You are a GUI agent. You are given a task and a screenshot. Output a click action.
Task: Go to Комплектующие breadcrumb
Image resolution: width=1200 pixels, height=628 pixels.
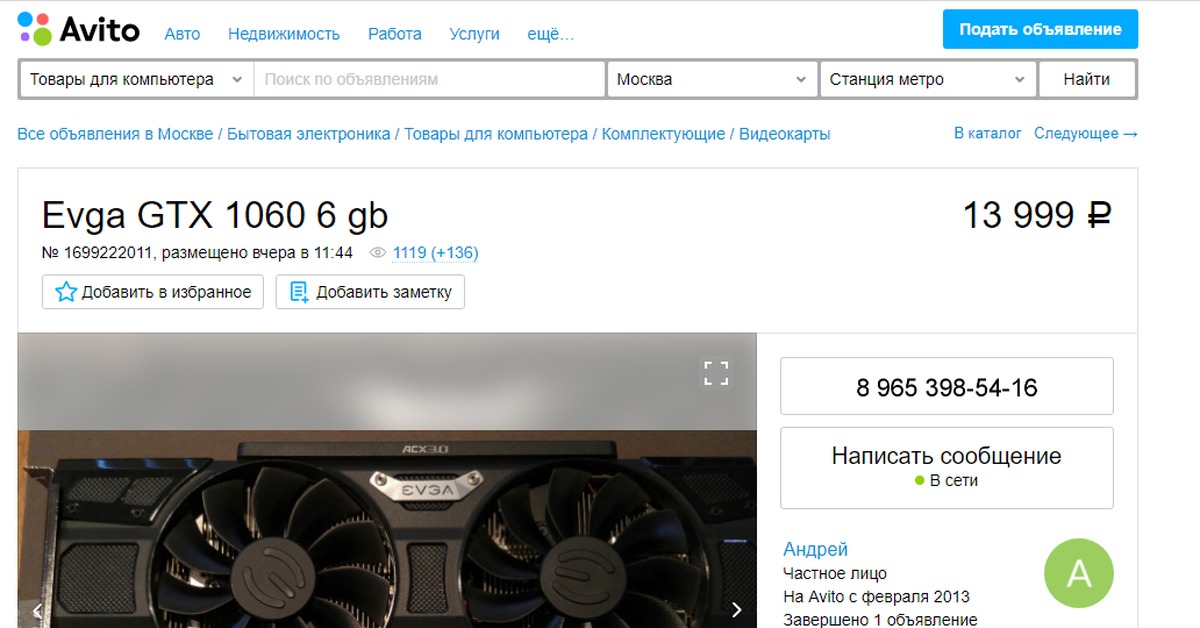tap(664, 134)
